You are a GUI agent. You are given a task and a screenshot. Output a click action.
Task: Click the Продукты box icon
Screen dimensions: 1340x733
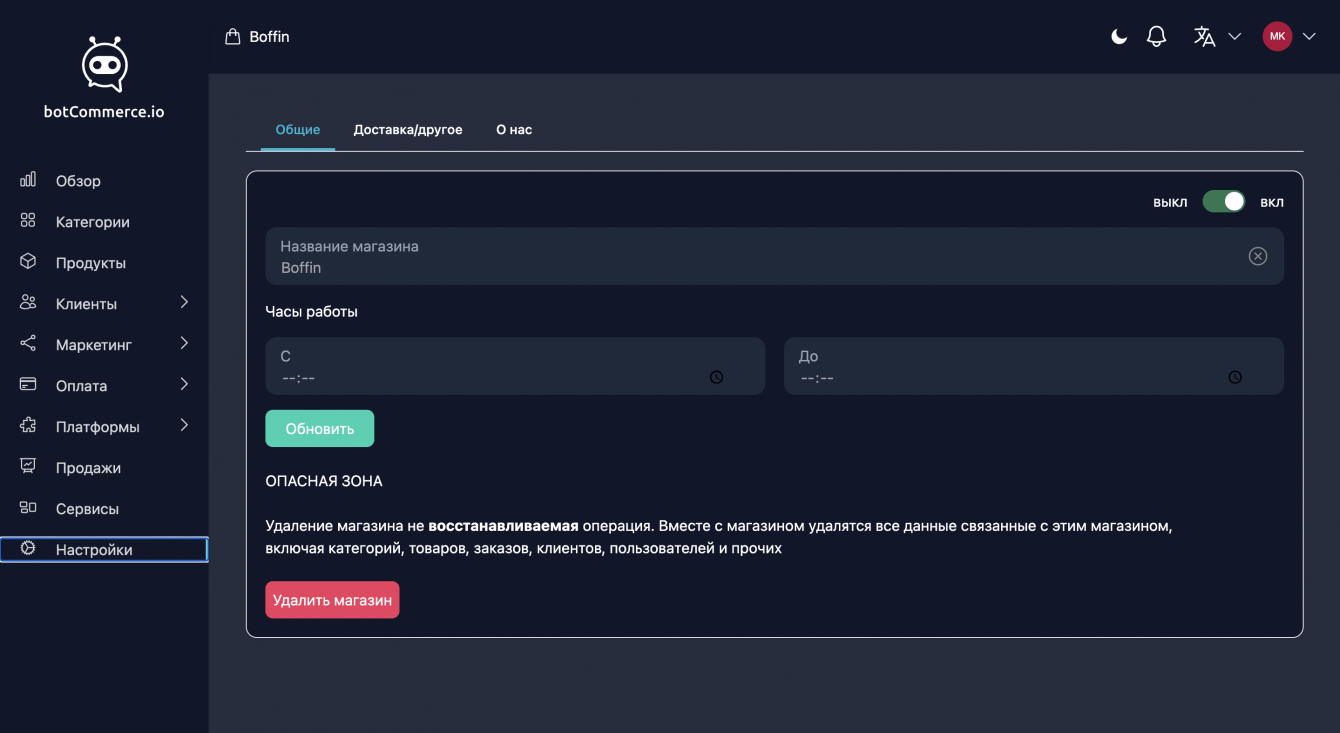point(28,262)
